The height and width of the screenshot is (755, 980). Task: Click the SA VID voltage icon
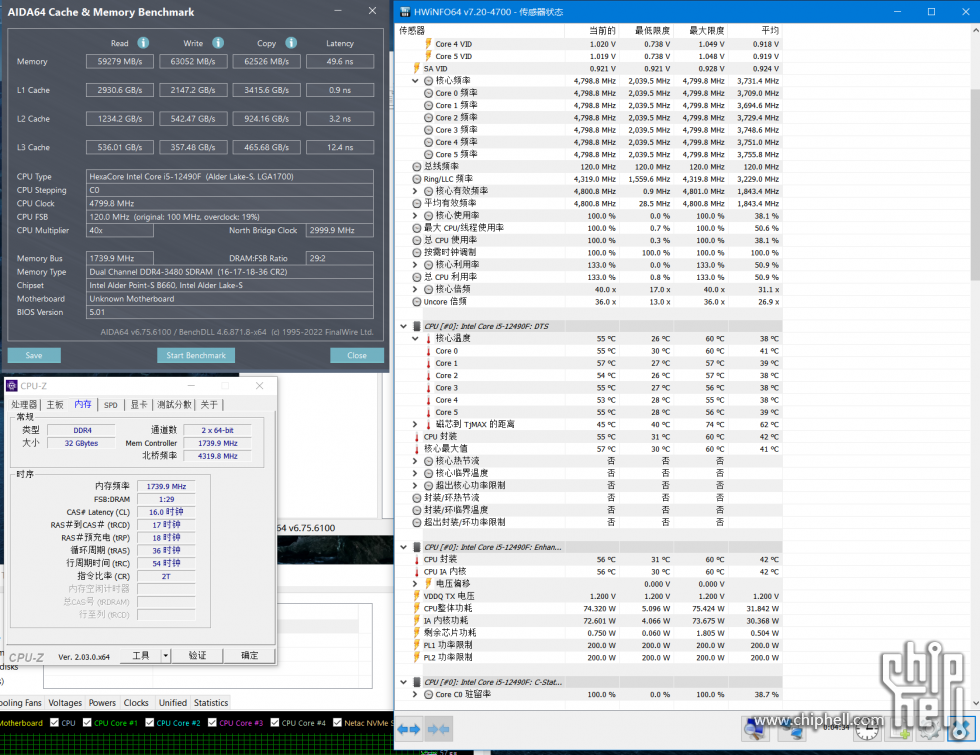417,68
